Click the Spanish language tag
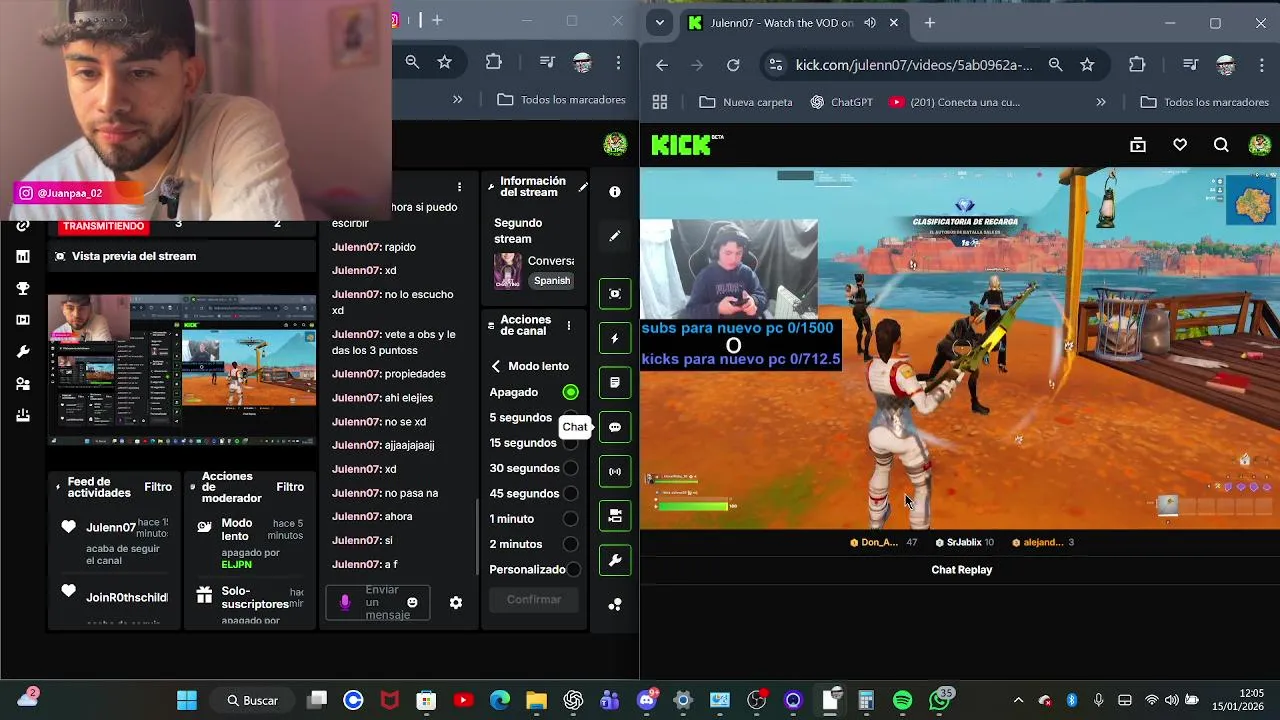Screen dimensions: 1280x720 click(552, 281)
